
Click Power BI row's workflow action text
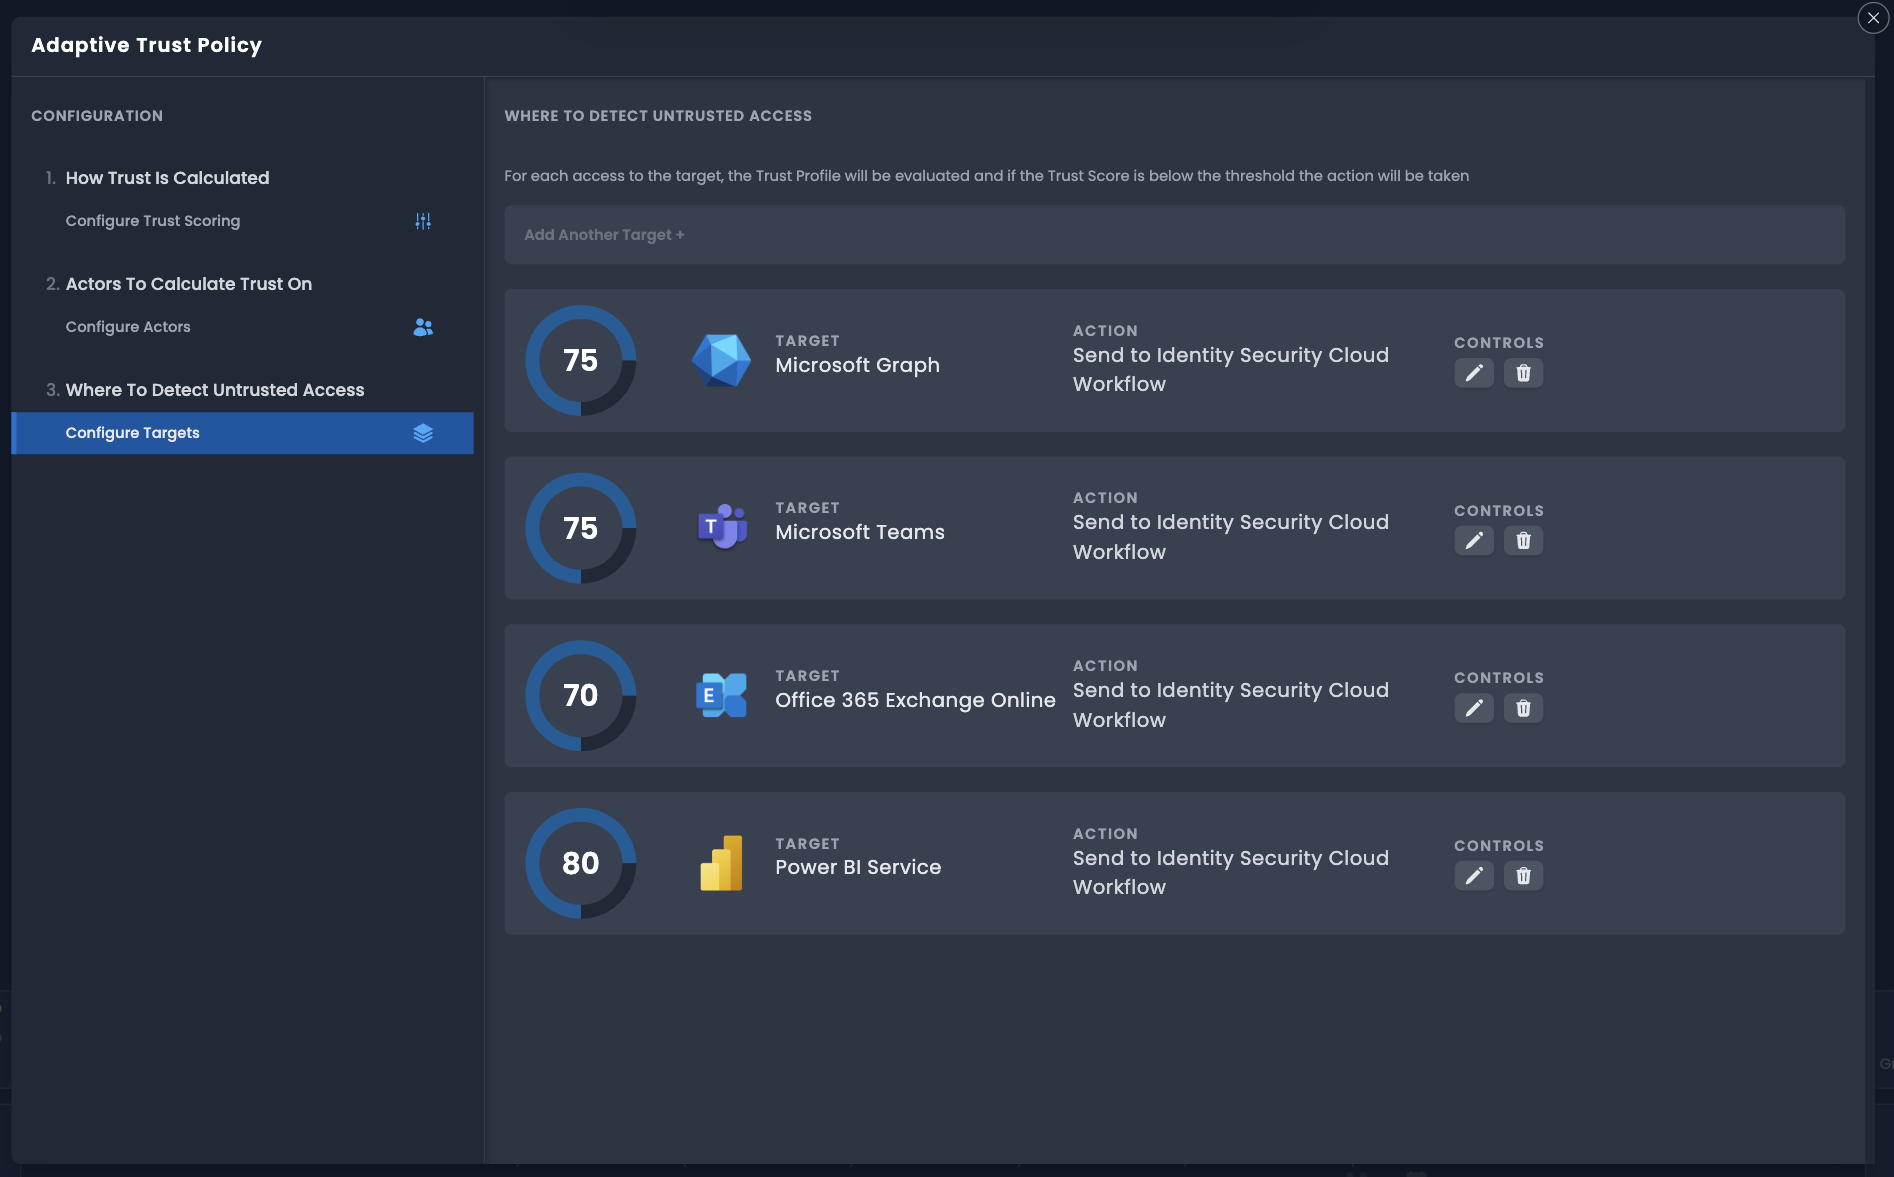tap(1231, 872)
